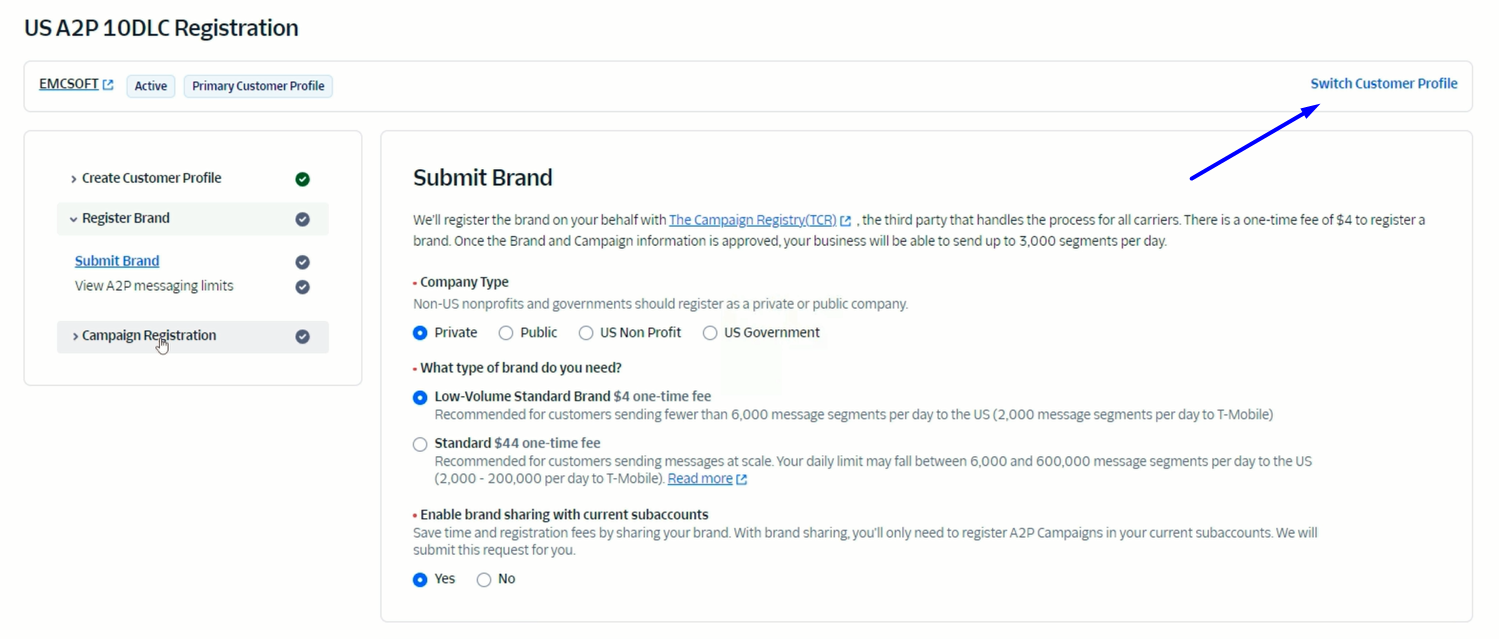Screen dimensions: 1499x639
Task: Click the Switch Customer Profile link
Action: (1383, 84)
